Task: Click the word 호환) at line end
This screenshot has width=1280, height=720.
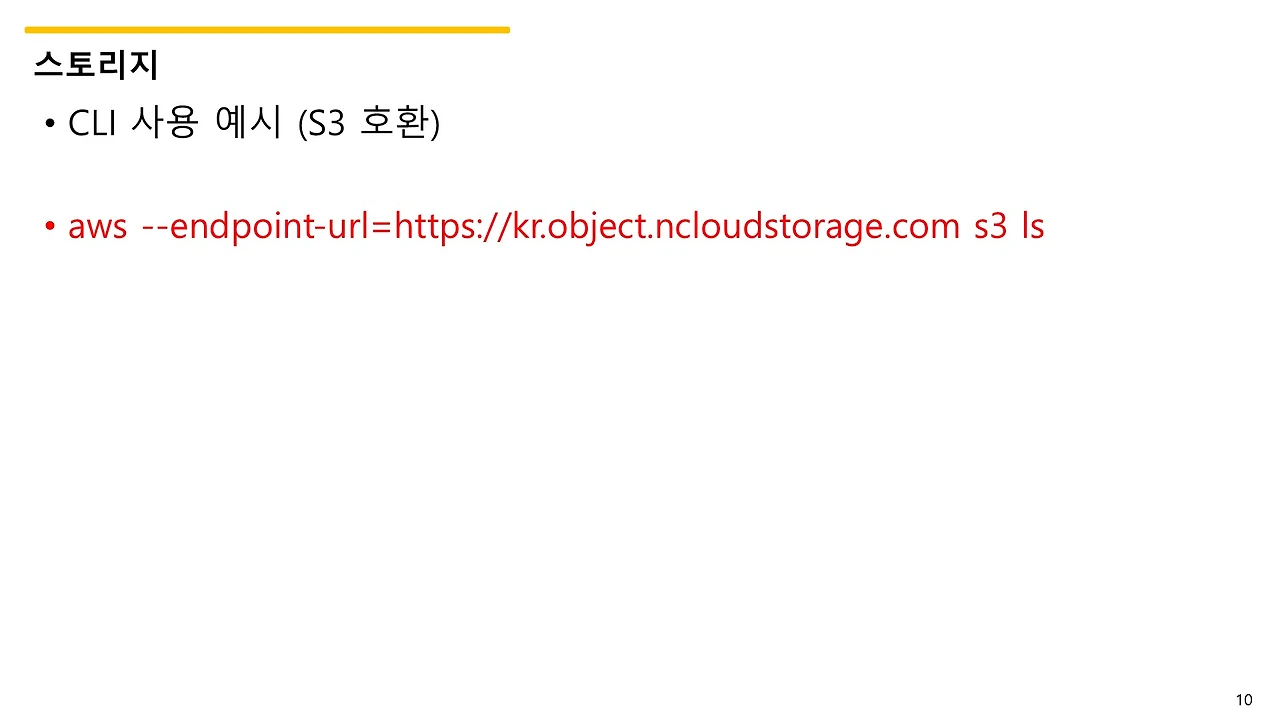Action: (401, 124)
